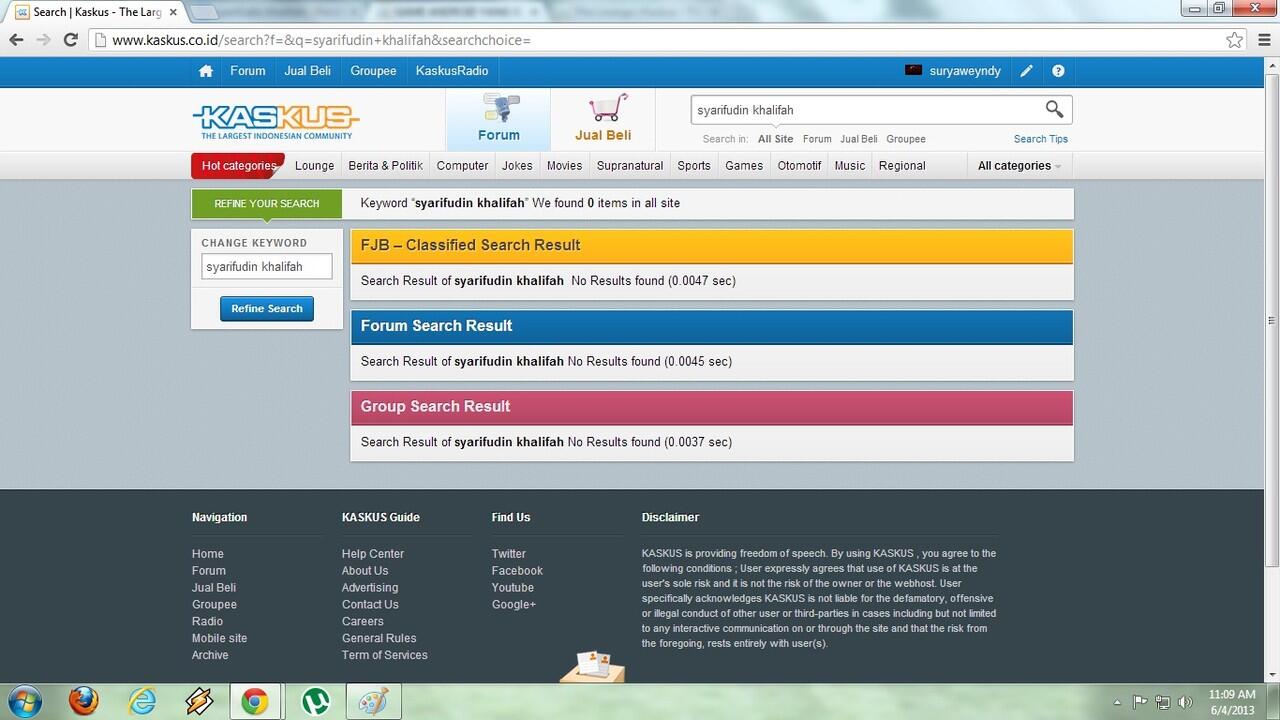The width and height of the screenshot is (1280, 720).
Task: Open Help Center footer link
Action: coord(373,554)
